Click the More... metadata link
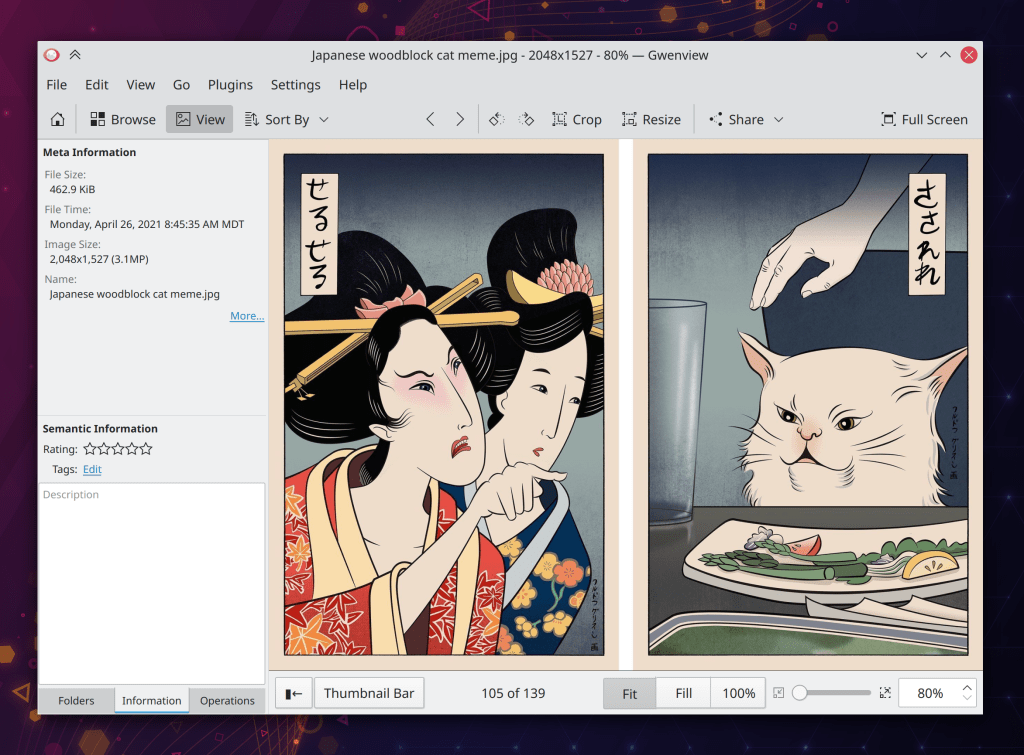 [247, 316]
